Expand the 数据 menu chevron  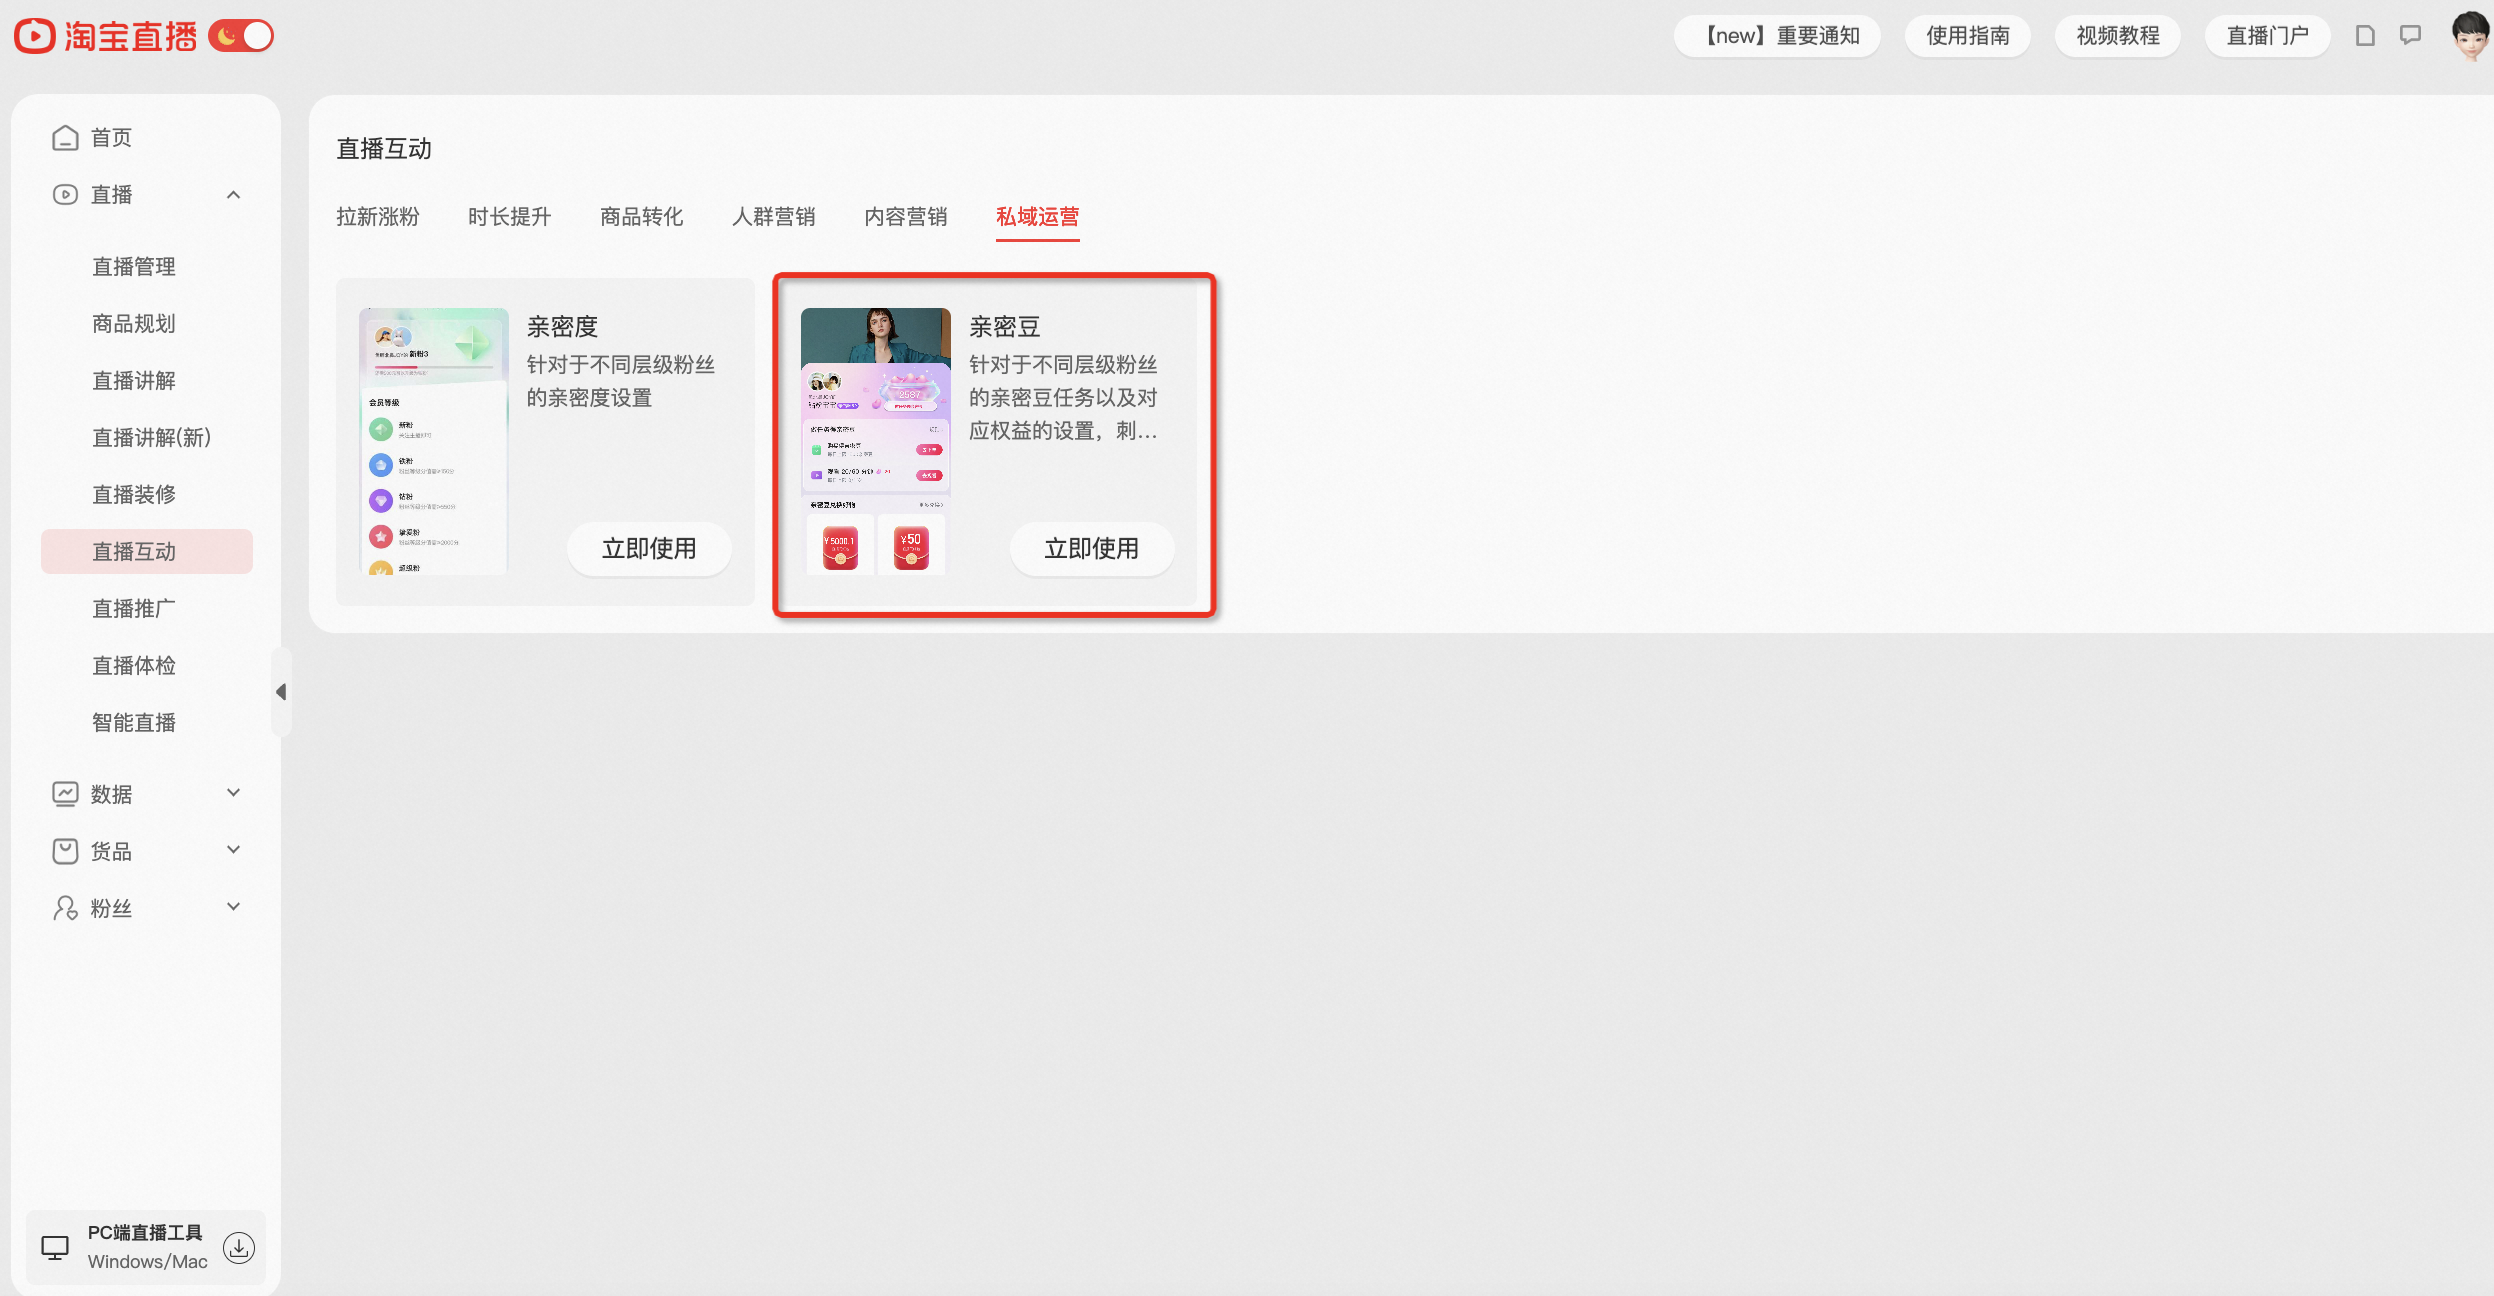pos(234,793)
